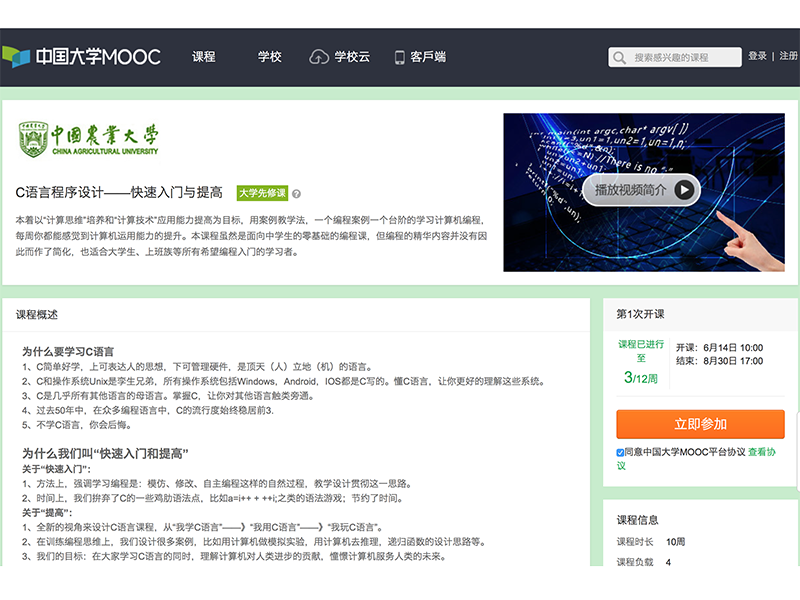Open the 客户端 menu item
The width and height of the screenshot is (800, 600).
428,57
